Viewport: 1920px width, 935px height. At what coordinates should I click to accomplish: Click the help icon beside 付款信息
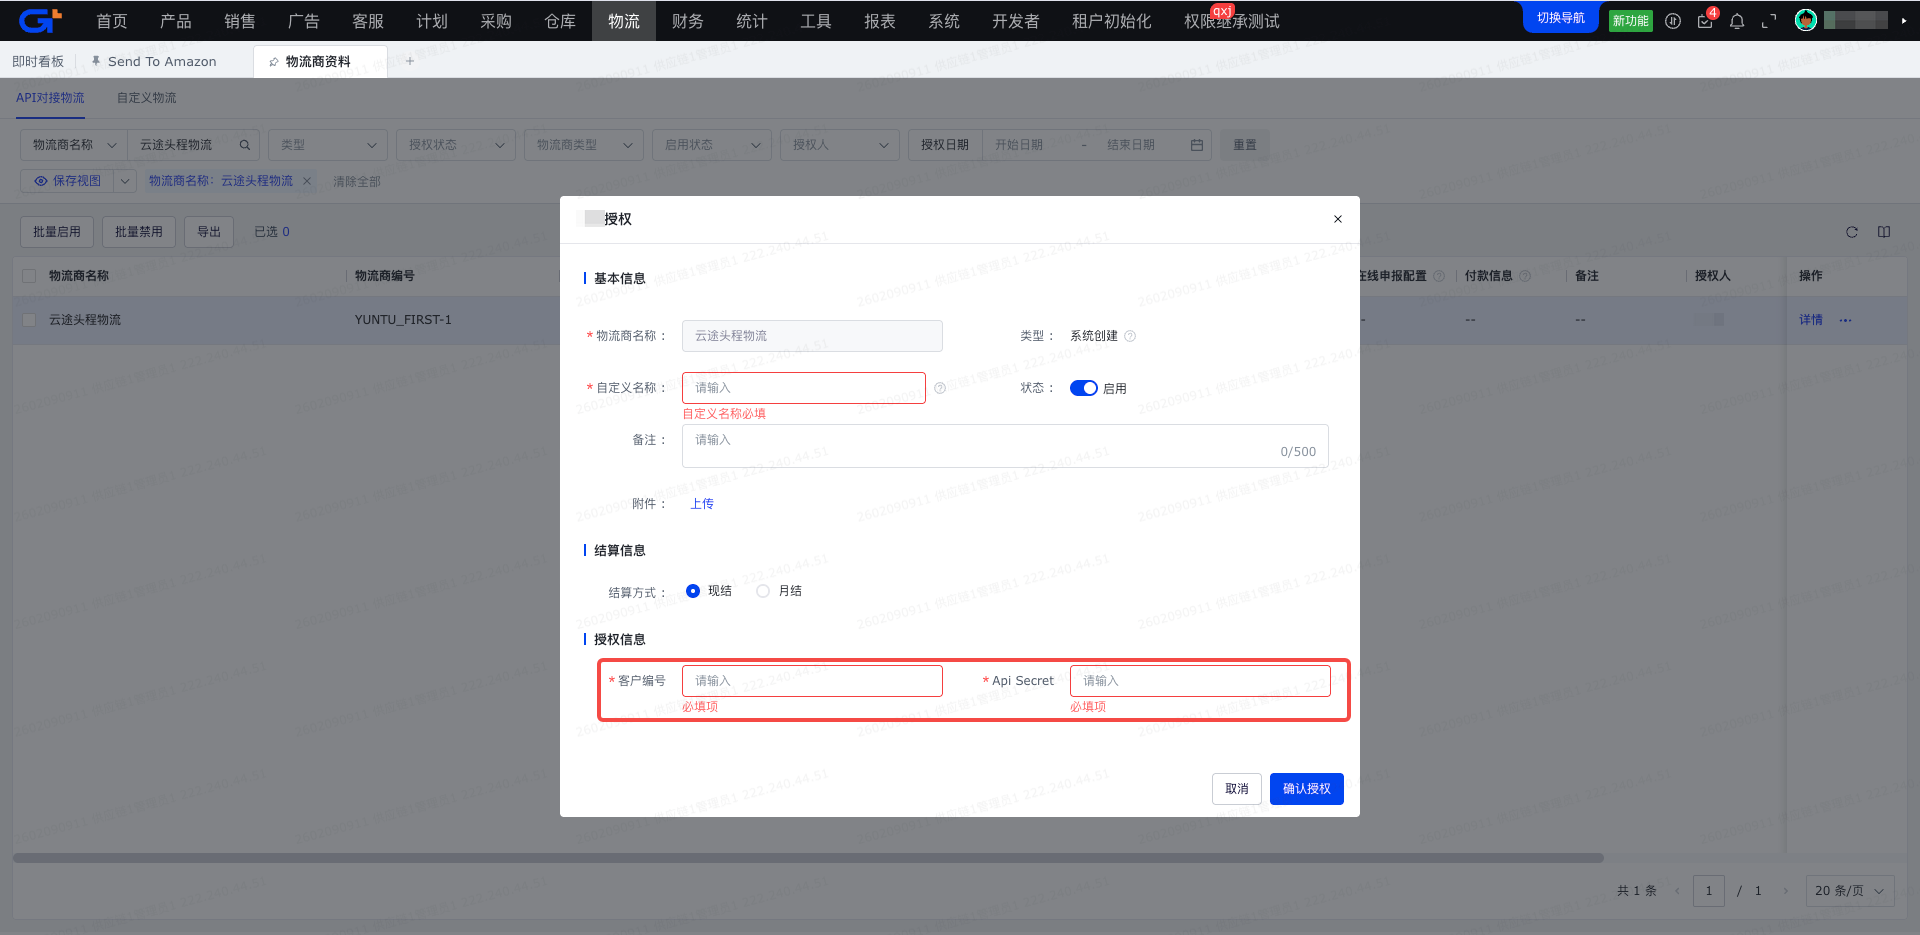(x=1525, y=276)
